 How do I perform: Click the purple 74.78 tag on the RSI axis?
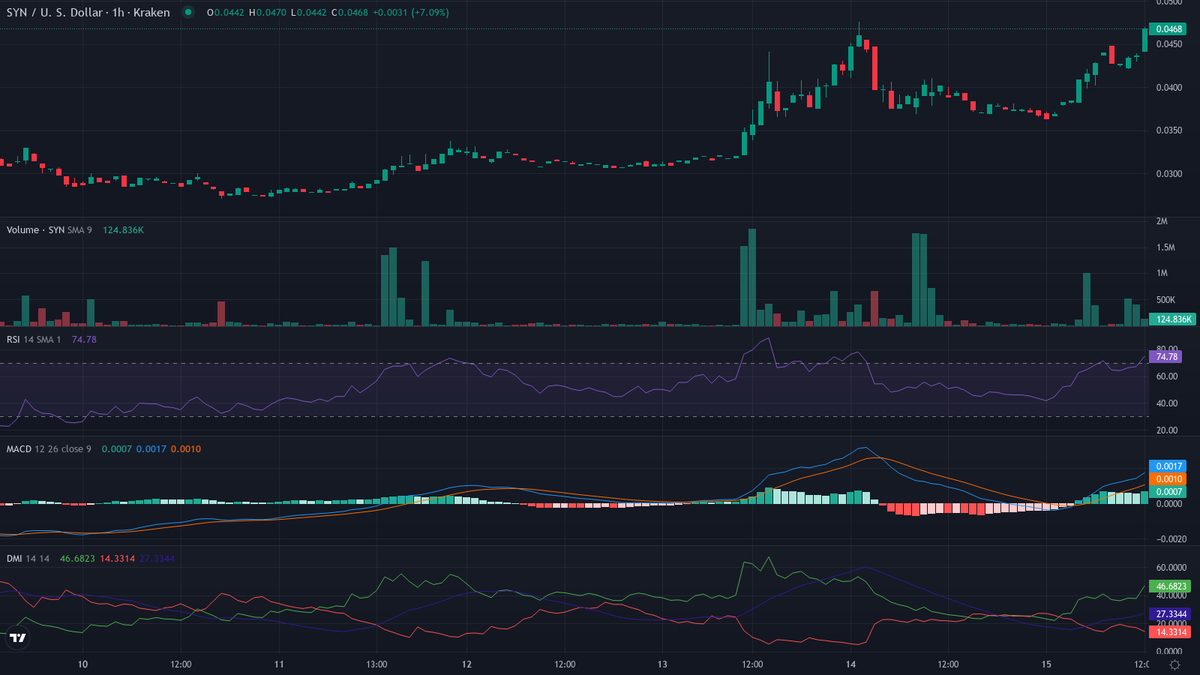point(1166,356)
